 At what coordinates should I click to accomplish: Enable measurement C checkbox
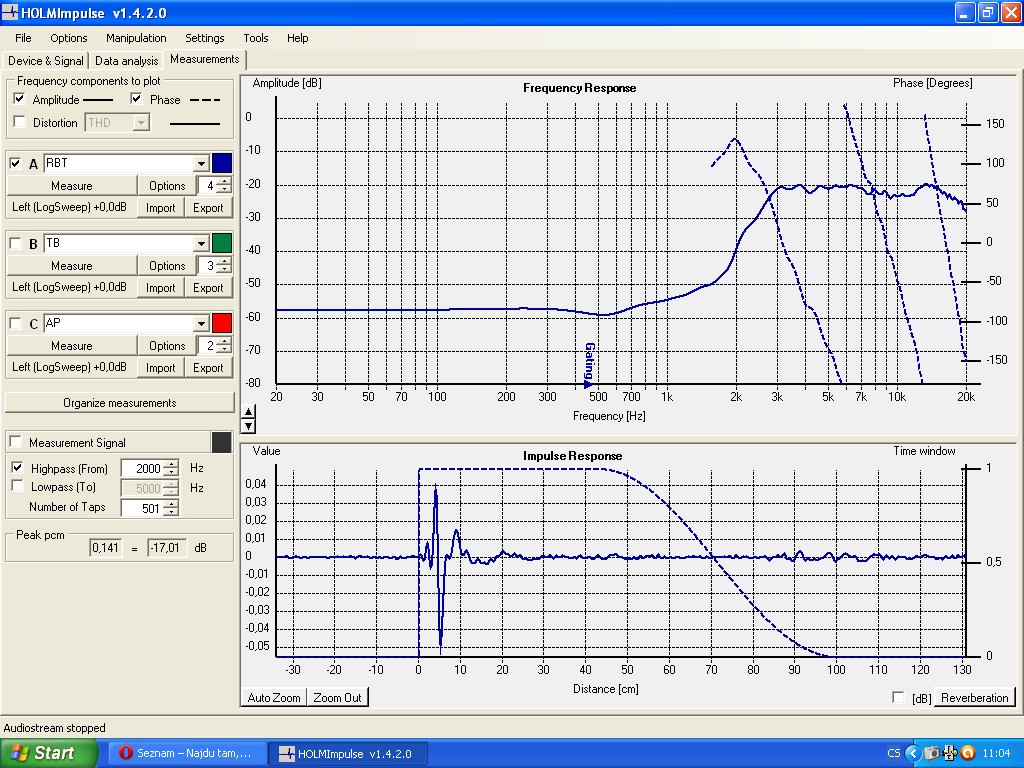point(16,323)
